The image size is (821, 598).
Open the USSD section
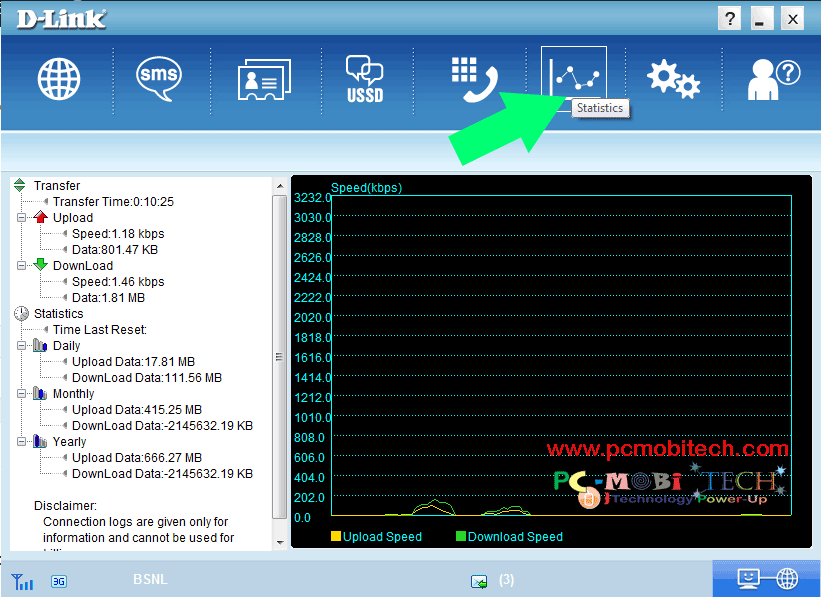365,79
